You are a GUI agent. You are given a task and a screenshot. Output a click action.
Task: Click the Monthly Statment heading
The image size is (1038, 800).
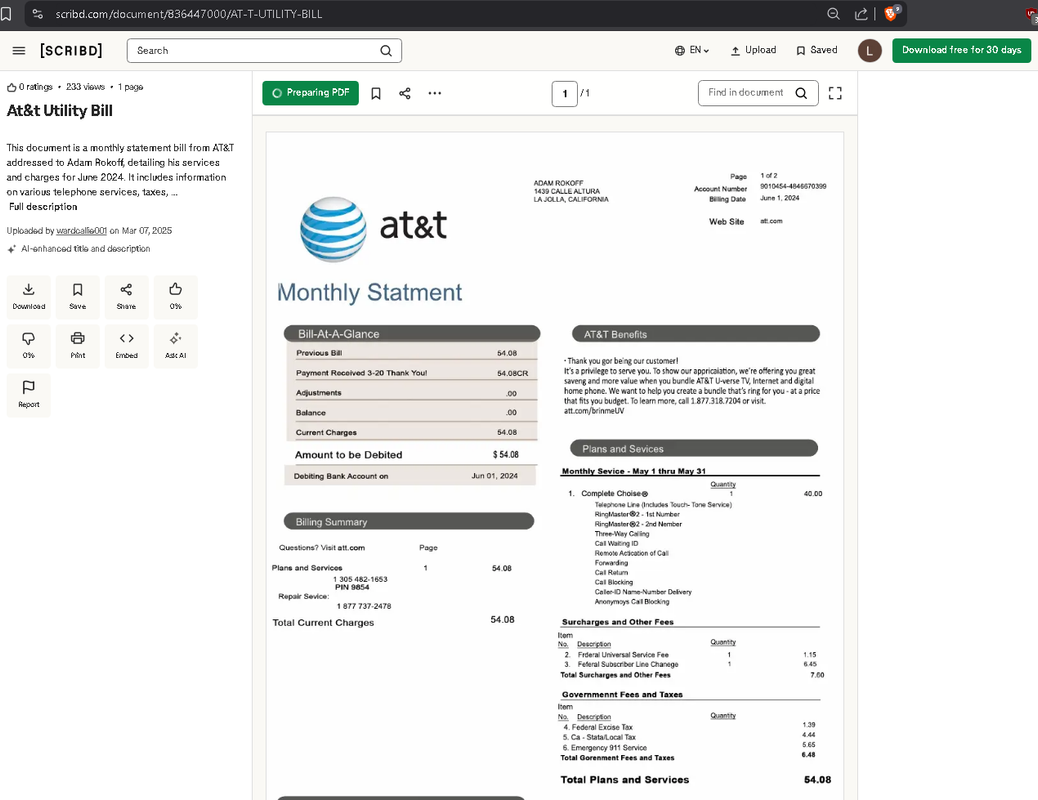[x=369, y=292]
